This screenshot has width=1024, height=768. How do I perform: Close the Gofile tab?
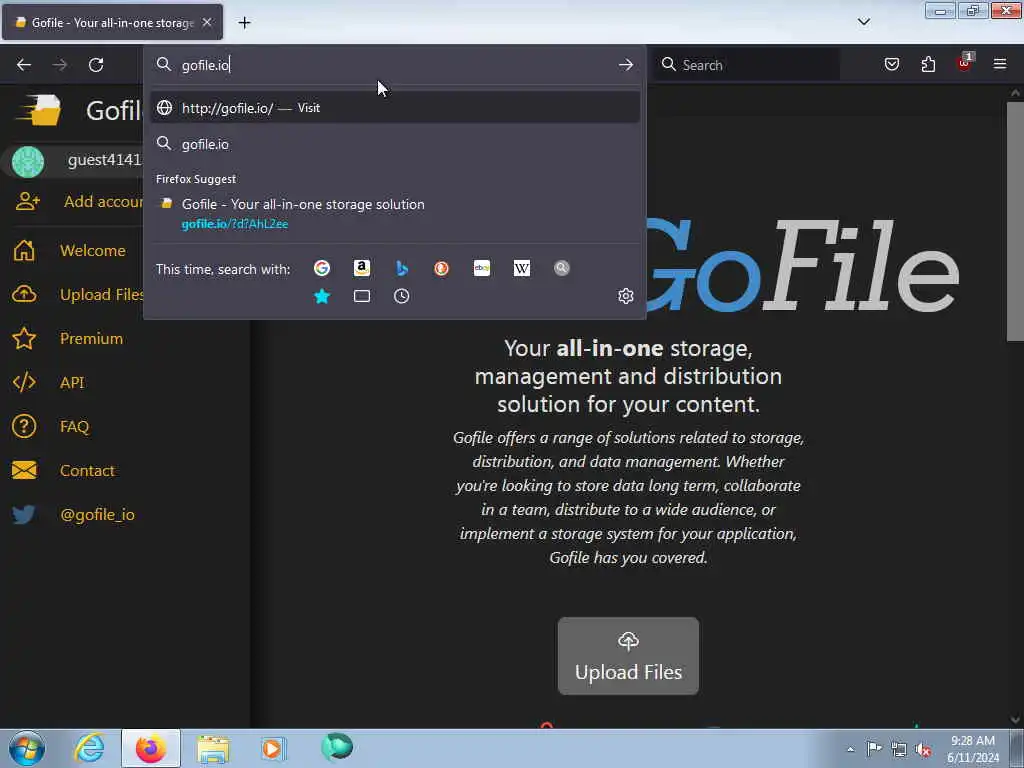pyautogui.click(x=206, y=22)
